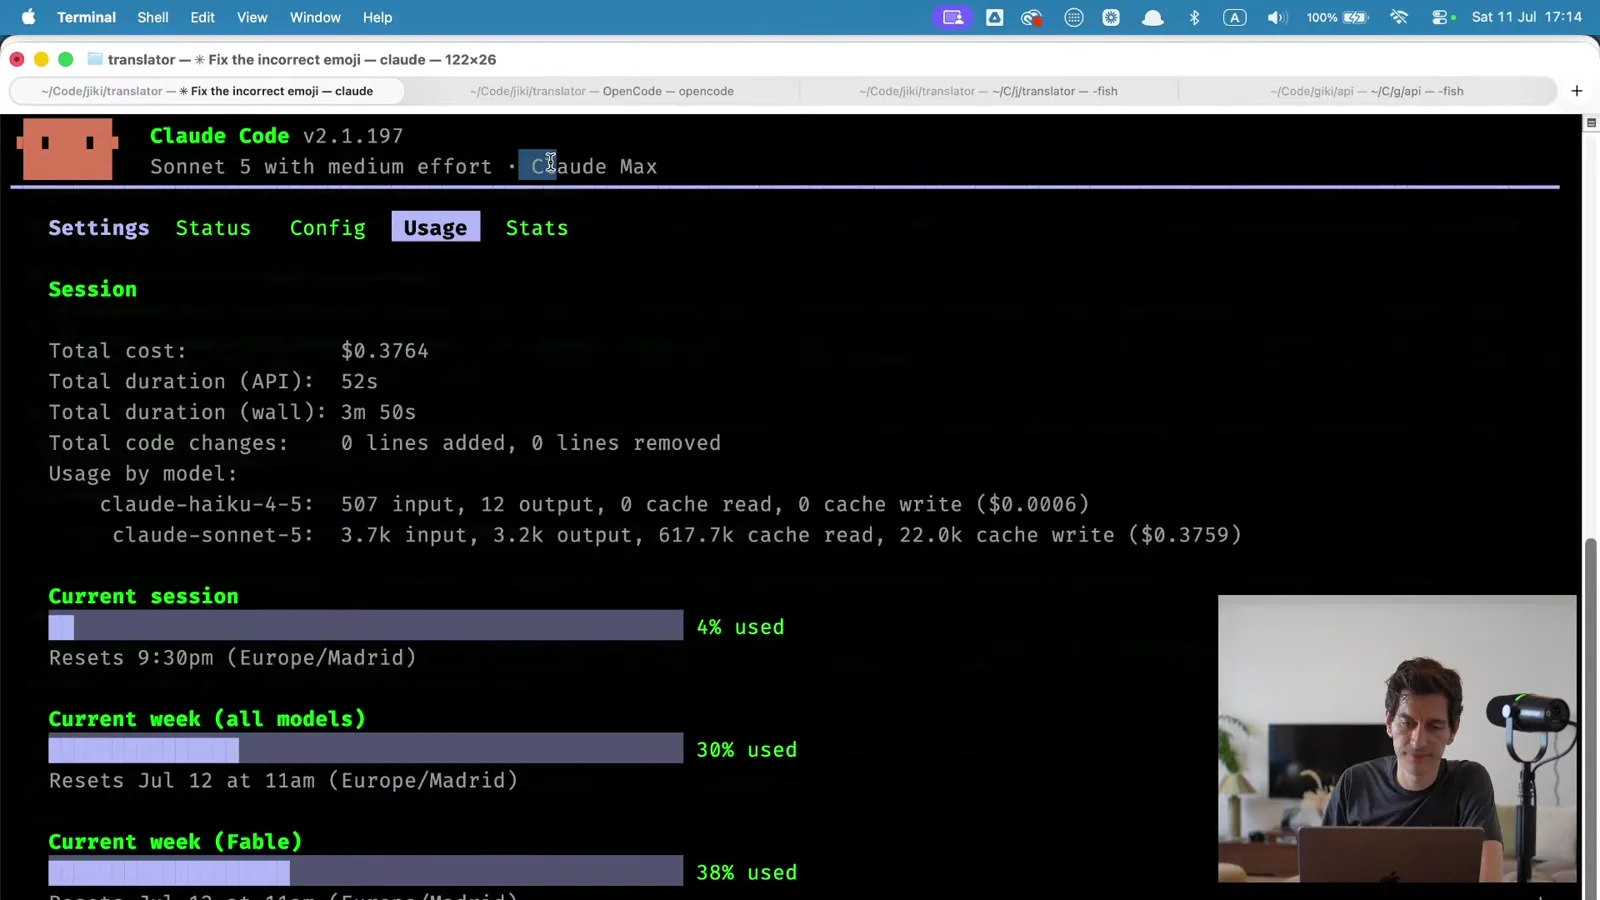1600x900 pixels.
Task: Click the webcam video overlay
Action: [1397, 739]
